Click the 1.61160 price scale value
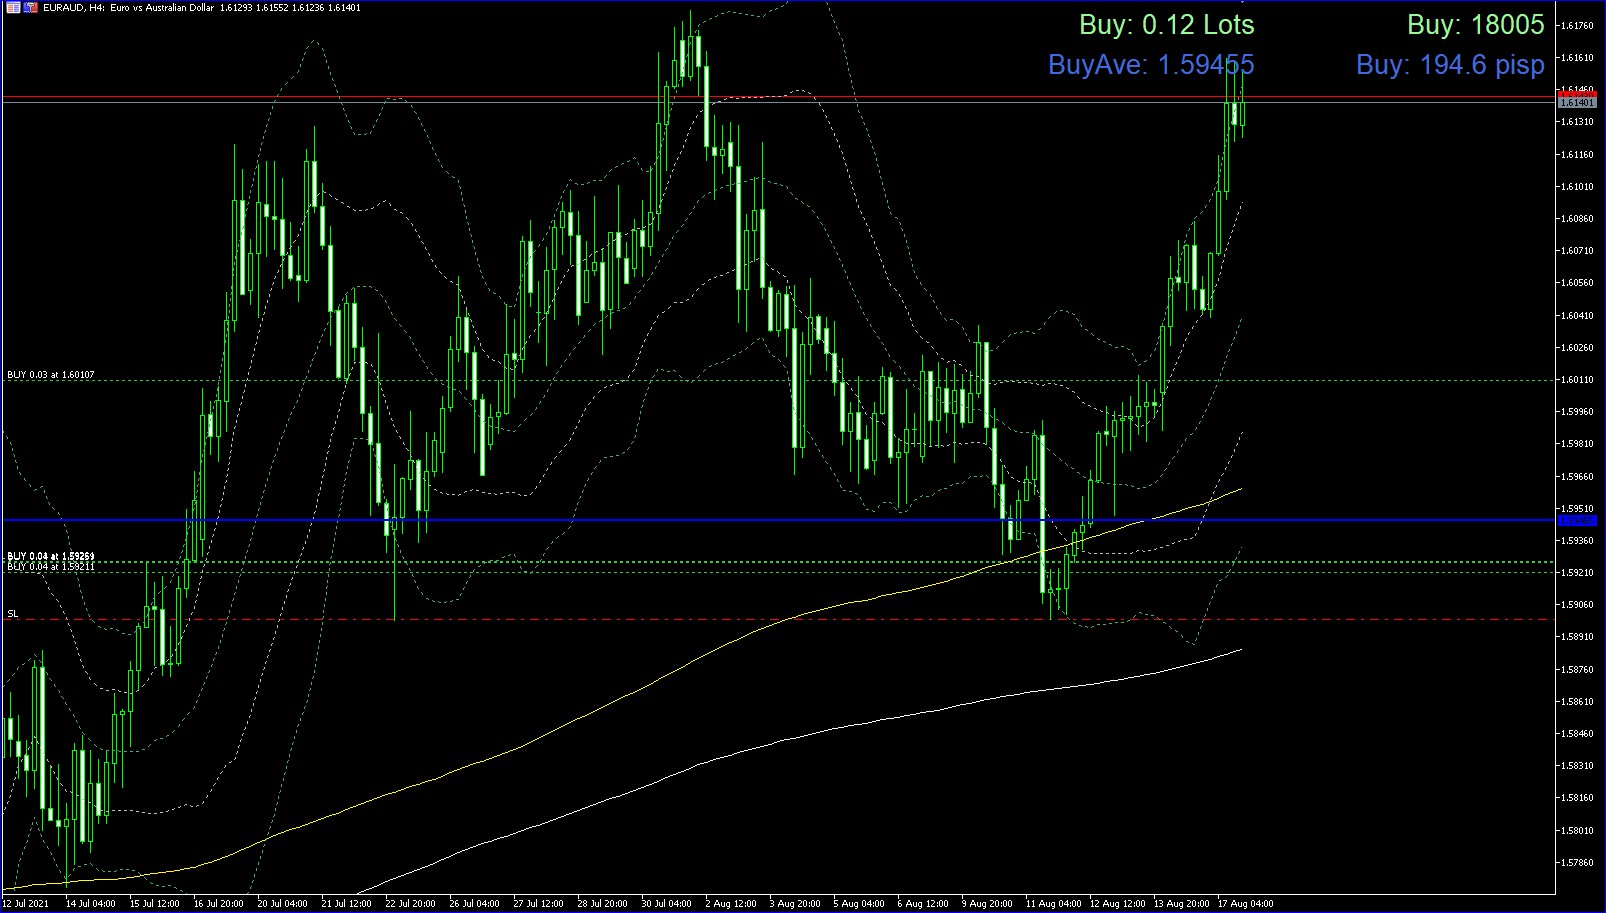 [1578, 155]
